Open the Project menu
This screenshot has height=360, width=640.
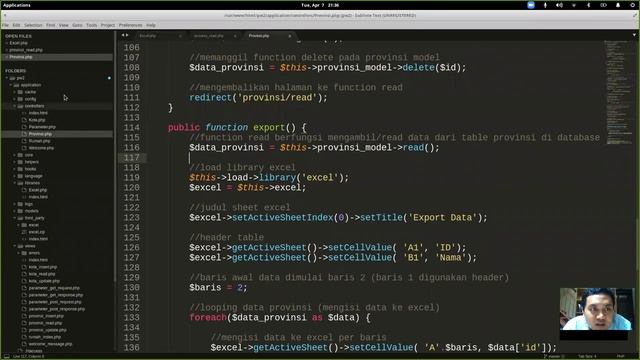pos(108,25)
